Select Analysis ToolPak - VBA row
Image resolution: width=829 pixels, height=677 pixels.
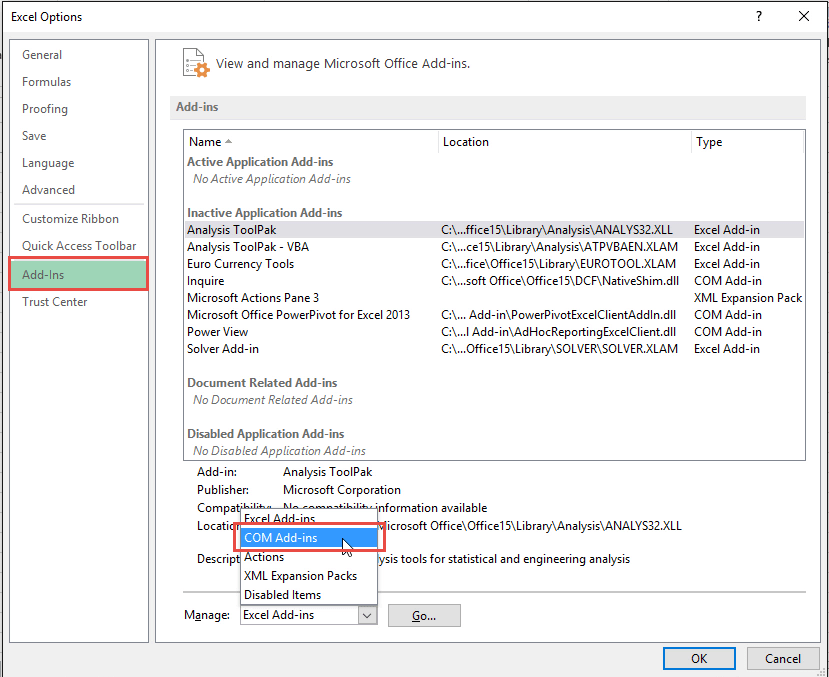[x=494, y=247]
